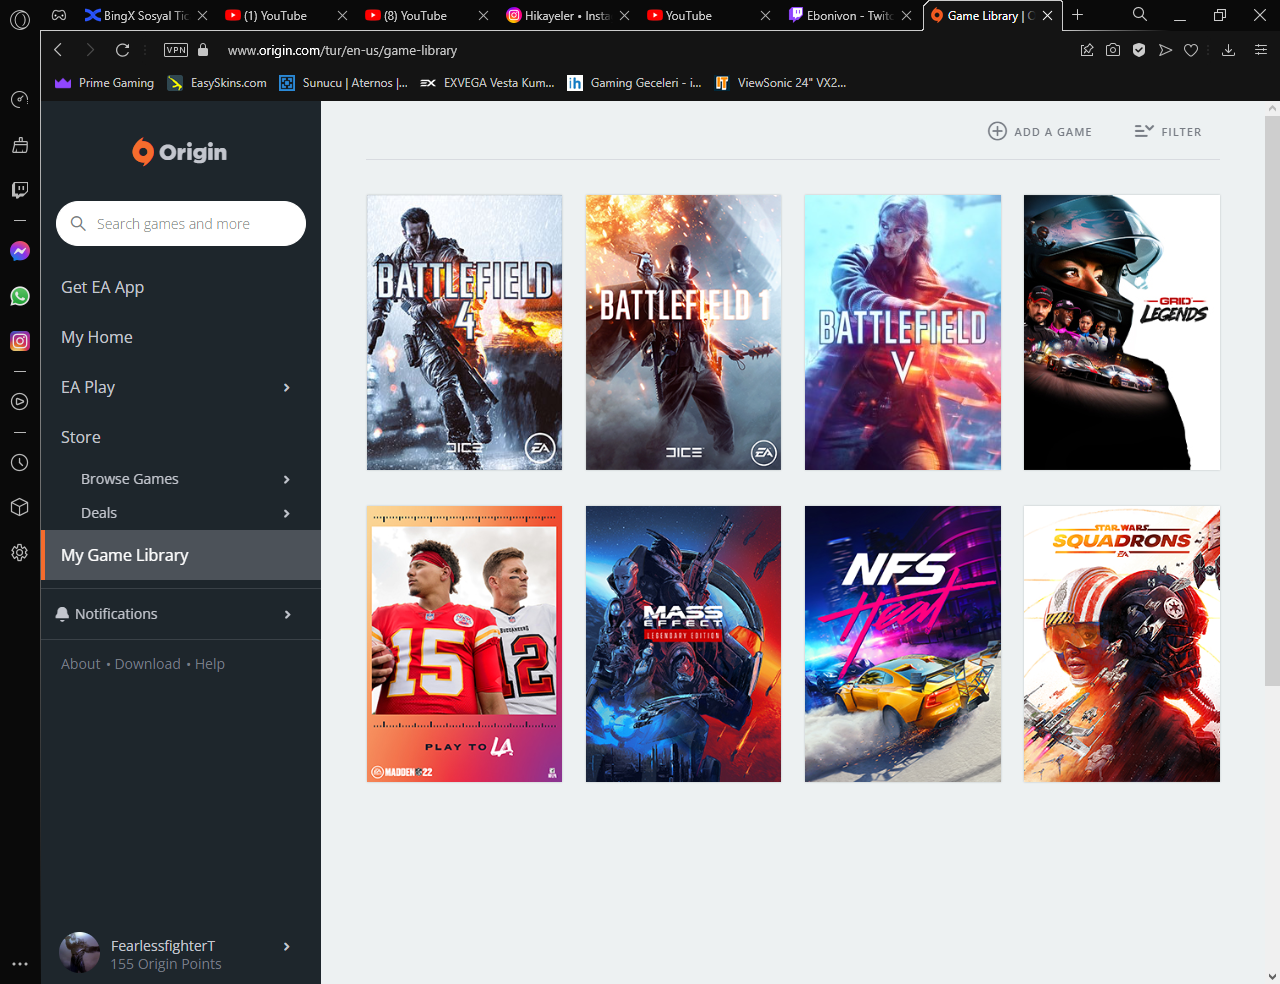Click the address bar URL
Image resolution: width=1280 pixels, height=984 pixels.
(342, 50)
